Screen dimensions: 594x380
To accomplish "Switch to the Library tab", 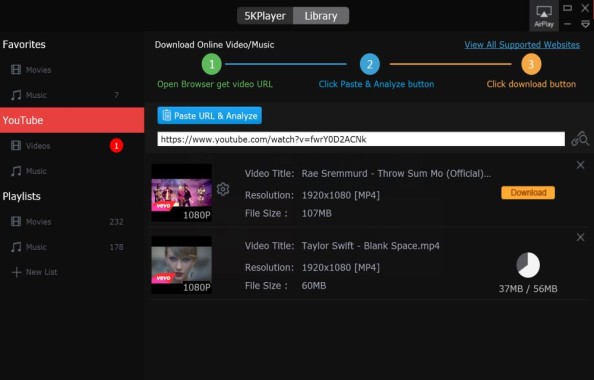I will (321, 16).
